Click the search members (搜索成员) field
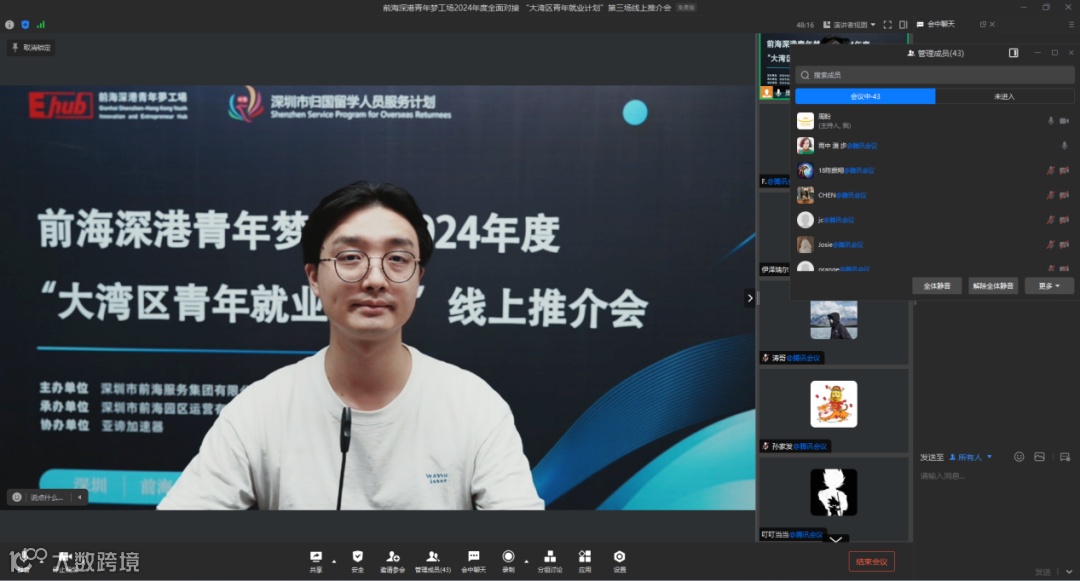 coord(935,75)
